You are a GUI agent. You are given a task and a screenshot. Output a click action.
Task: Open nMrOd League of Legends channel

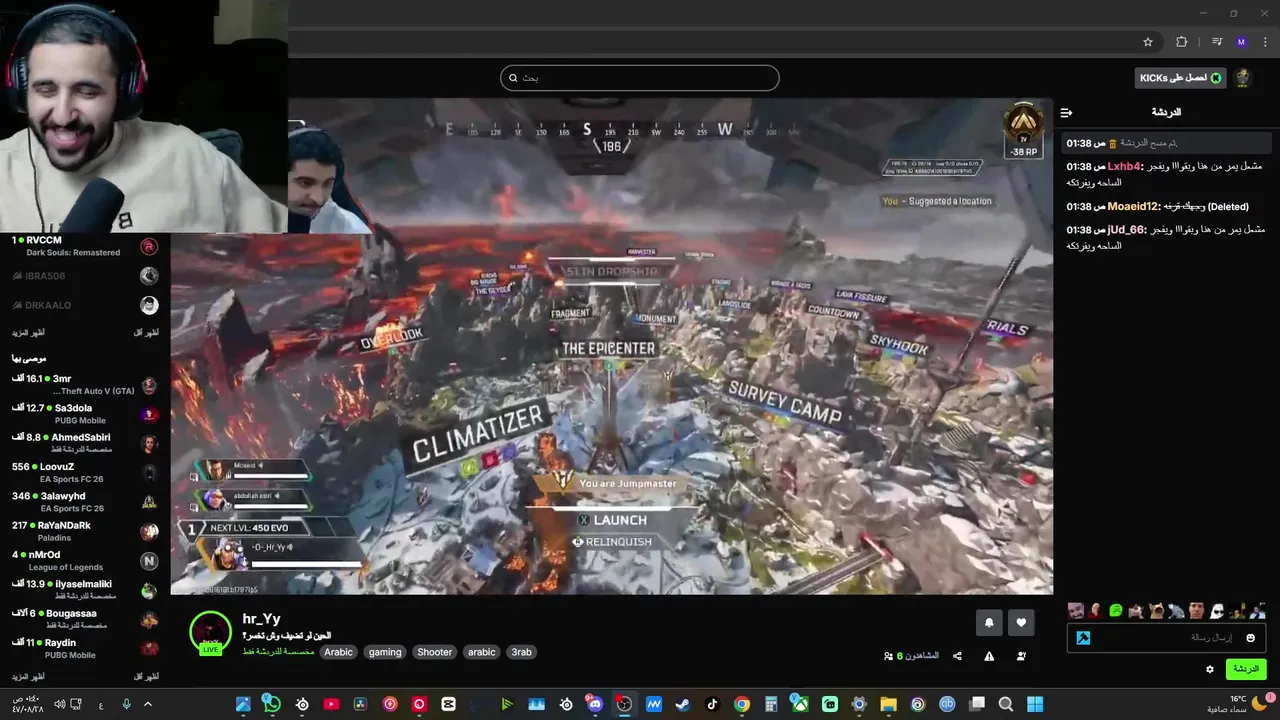coord(85,561)
